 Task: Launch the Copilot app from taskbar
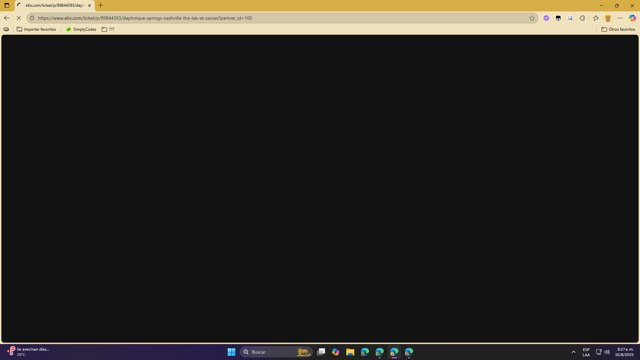tap(336, 352)
